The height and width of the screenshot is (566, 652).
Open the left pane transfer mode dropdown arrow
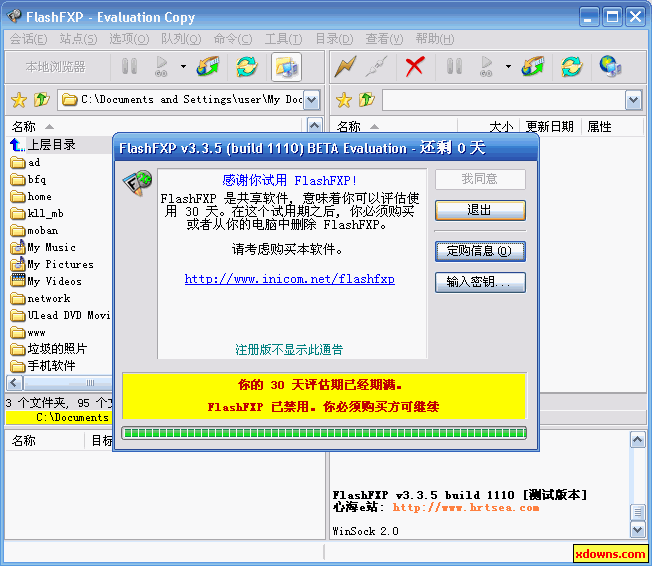pos(183,67)
